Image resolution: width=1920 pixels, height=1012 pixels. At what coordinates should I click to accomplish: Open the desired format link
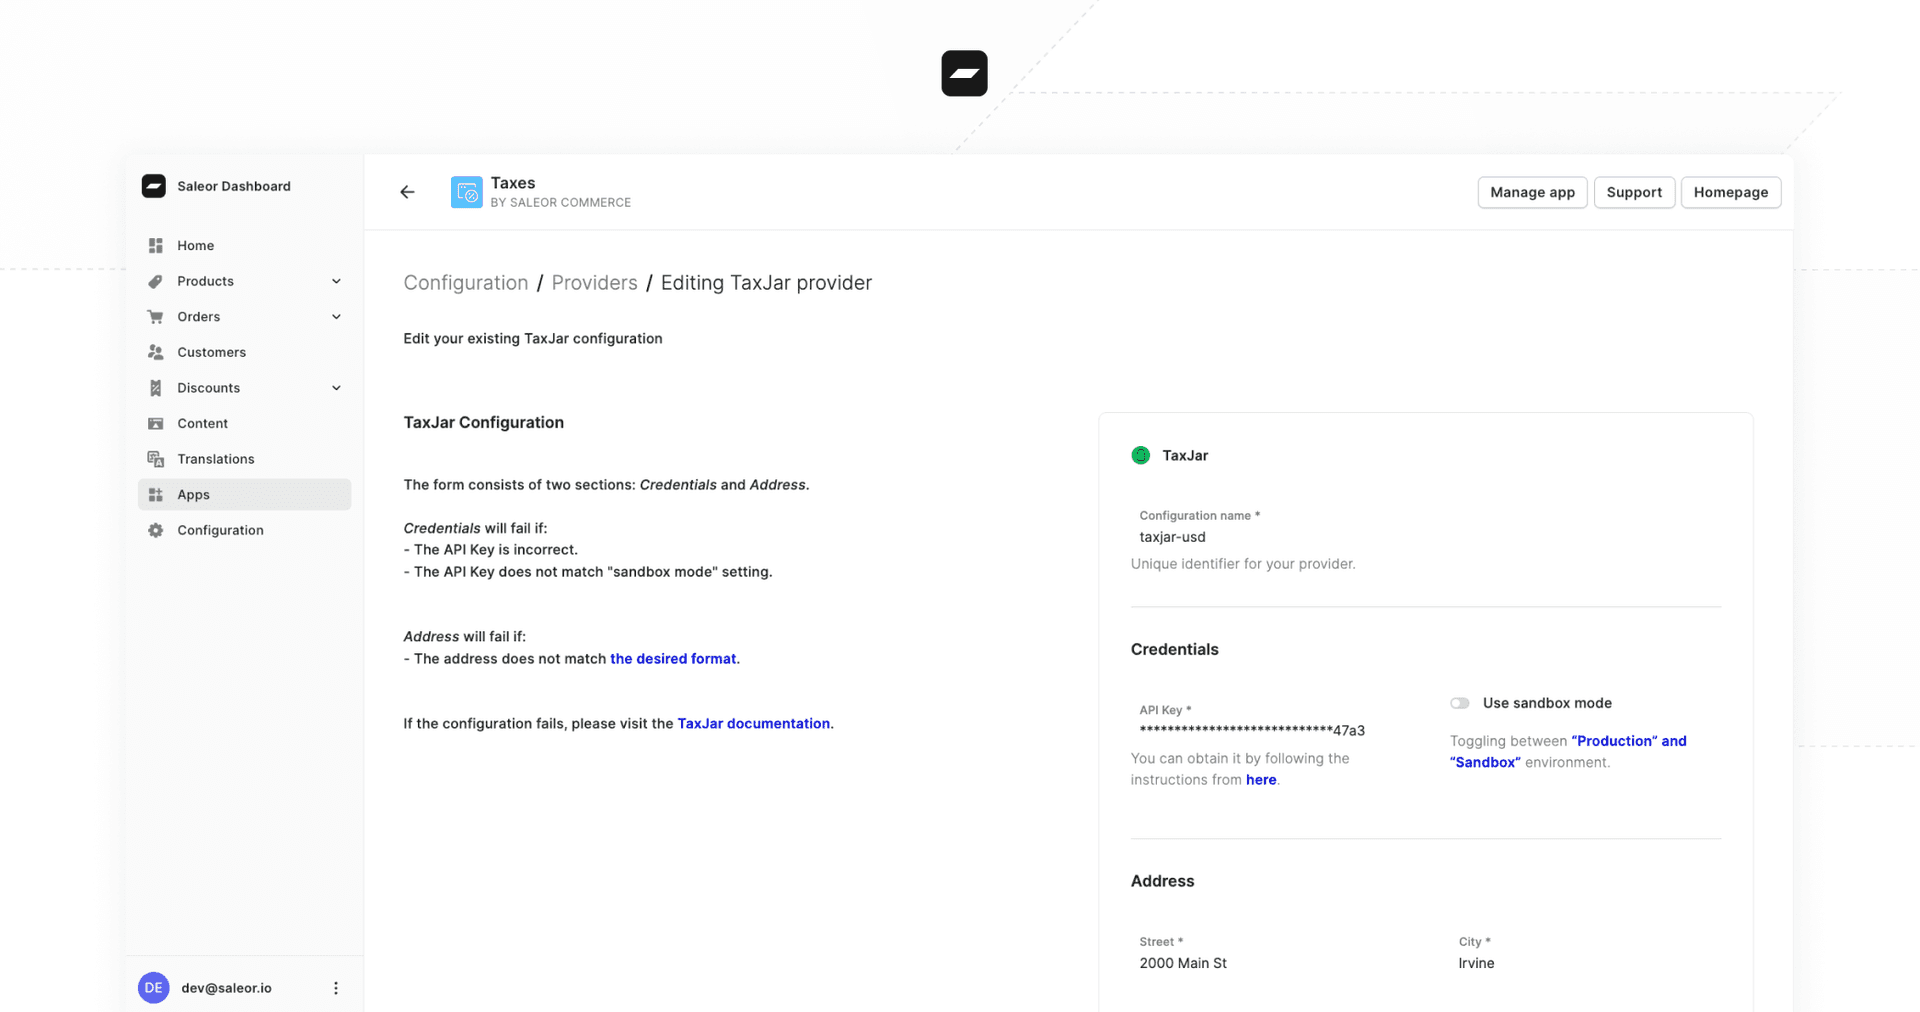[x=673, y=658]
